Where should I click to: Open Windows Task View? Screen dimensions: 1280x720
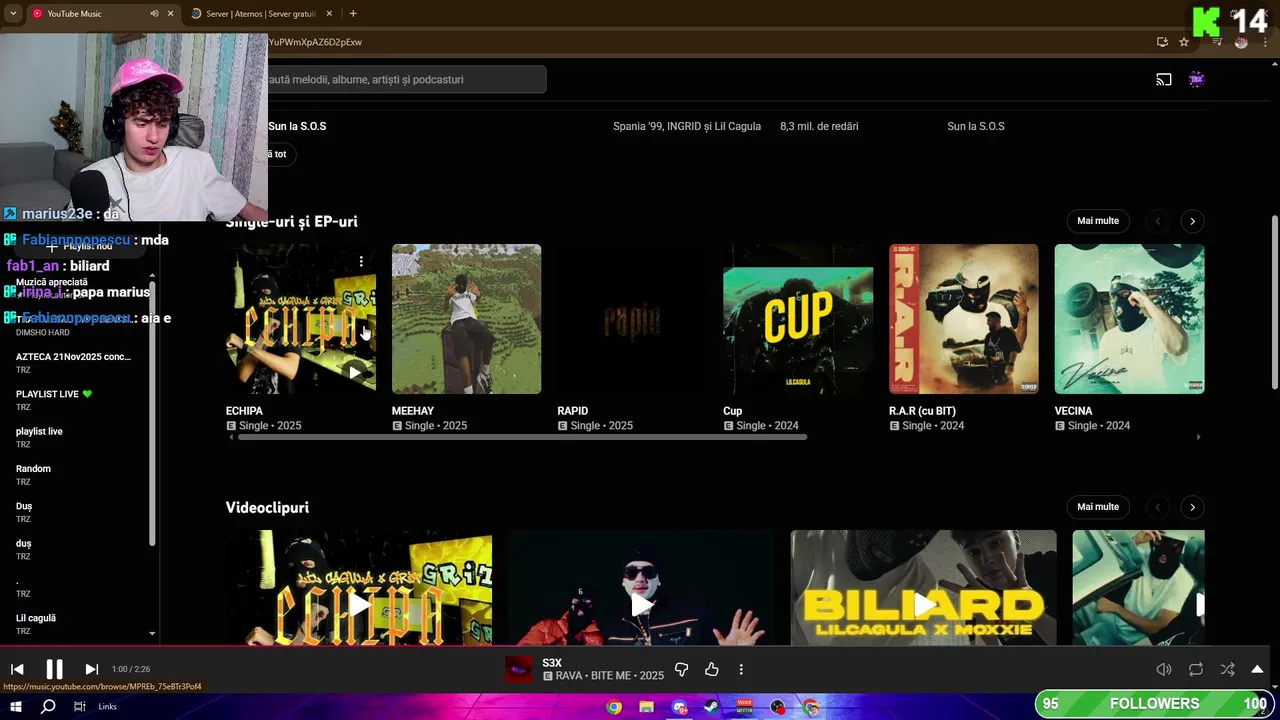pos(79,707)
